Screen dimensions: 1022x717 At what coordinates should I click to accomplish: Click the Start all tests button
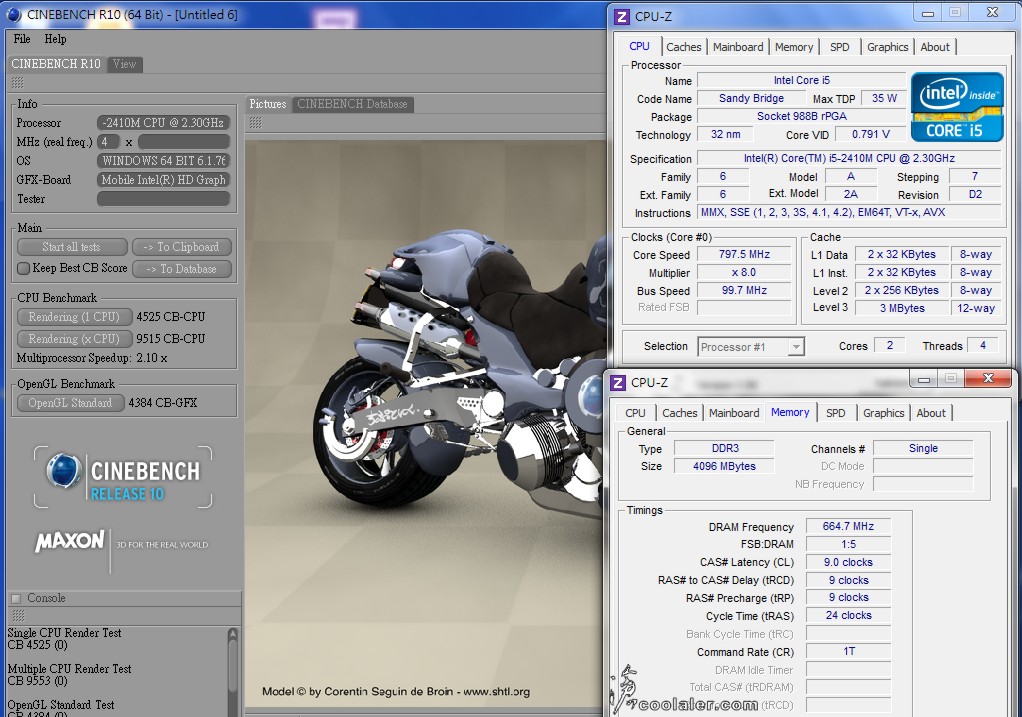click(72, 247)
